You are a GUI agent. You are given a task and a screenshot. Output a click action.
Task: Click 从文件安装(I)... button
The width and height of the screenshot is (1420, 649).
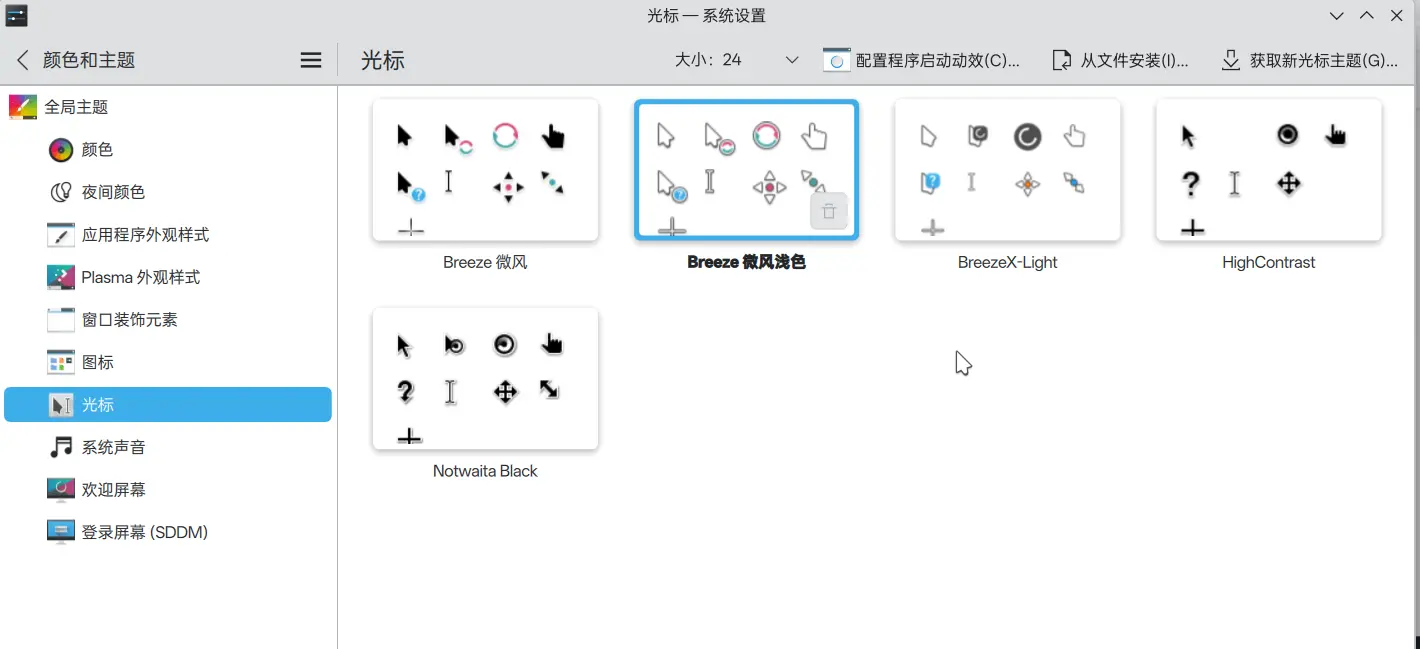pyautogui.click(x=1121, y=60)
